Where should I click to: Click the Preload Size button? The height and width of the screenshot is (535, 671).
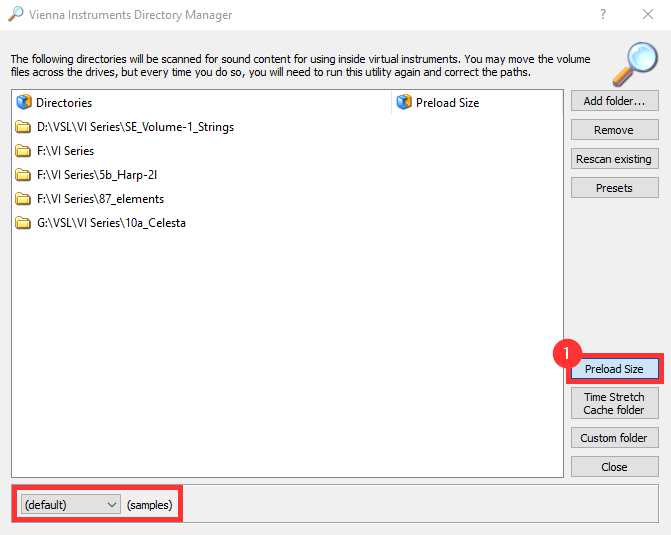pyautogui.click(x=615, y=369)
